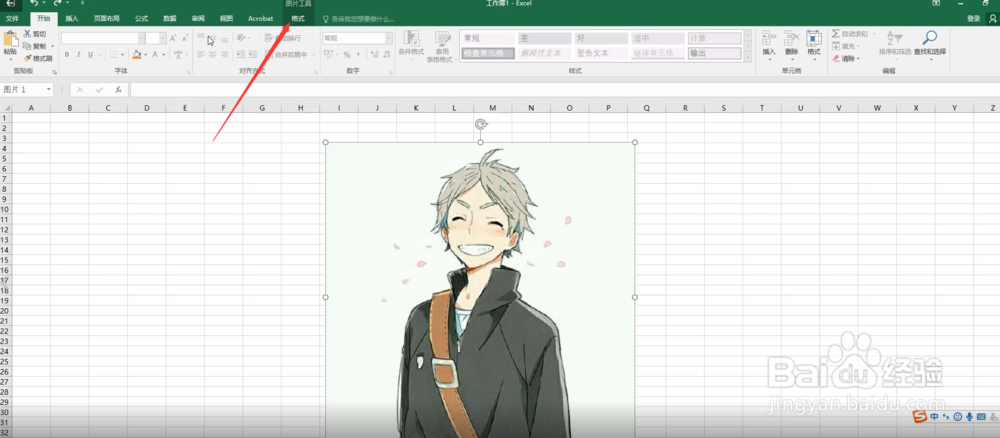
Task: Toggle center text alignment
Action: pyautogui.click(x=212, y=55)
